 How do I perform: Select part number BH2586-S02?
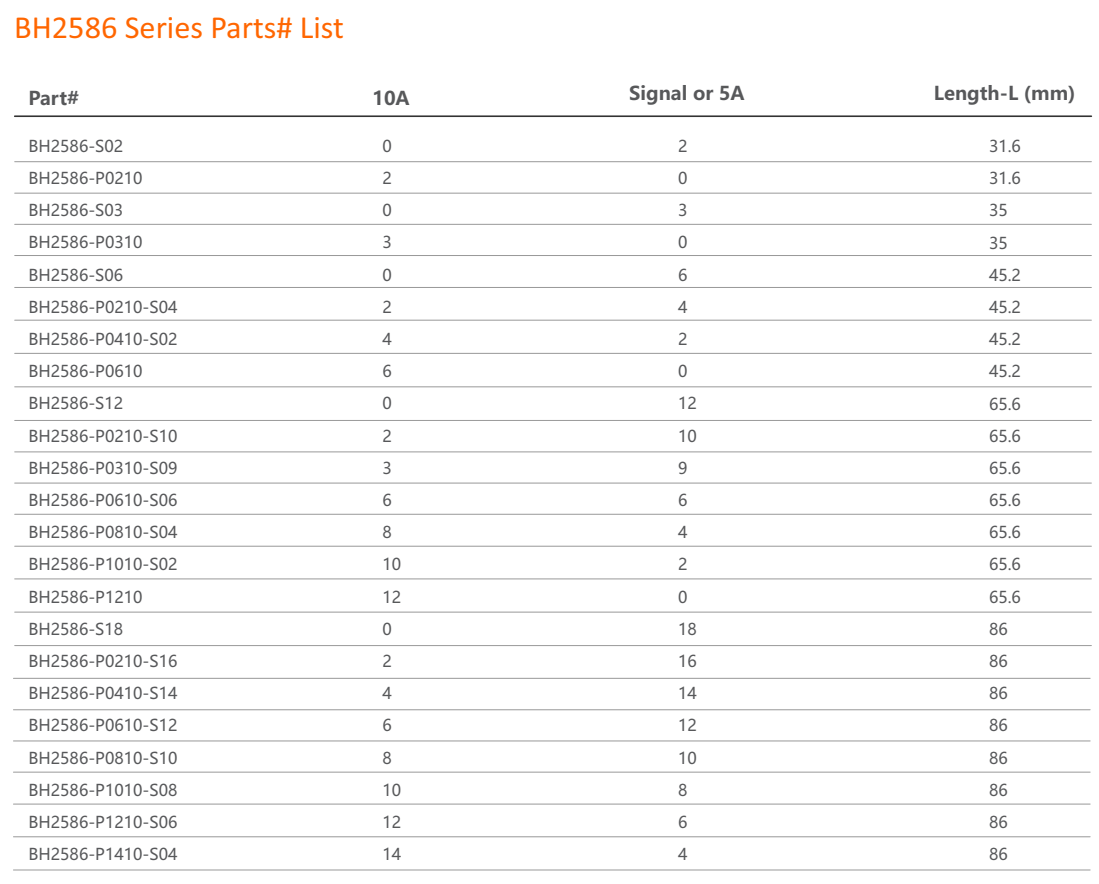tap(76, 147)
